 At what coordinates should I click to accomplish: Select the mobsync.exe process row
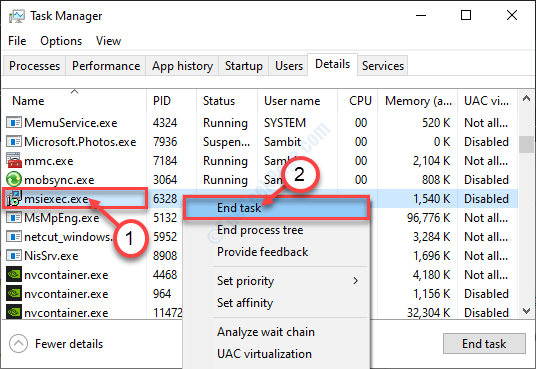click(x=260, y=180)
